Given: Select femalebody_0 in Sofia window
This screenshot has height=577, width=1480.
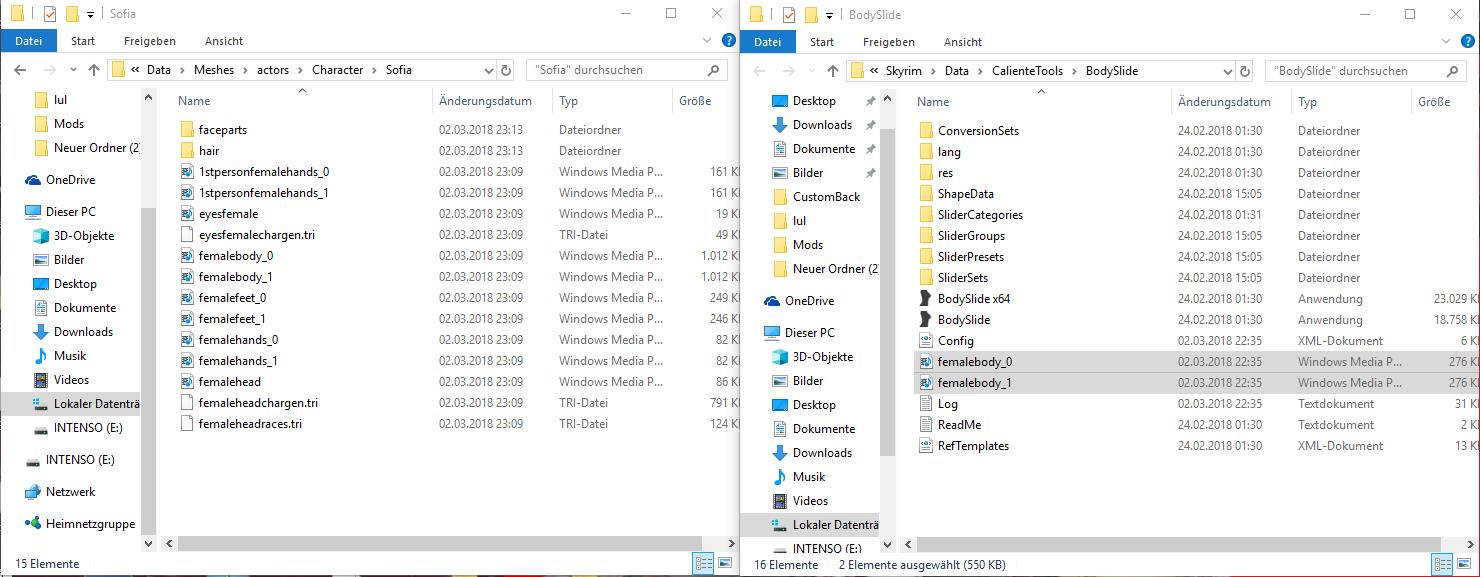Looking at the screenshot, I should pyautogui.click(x=236, y=256).
